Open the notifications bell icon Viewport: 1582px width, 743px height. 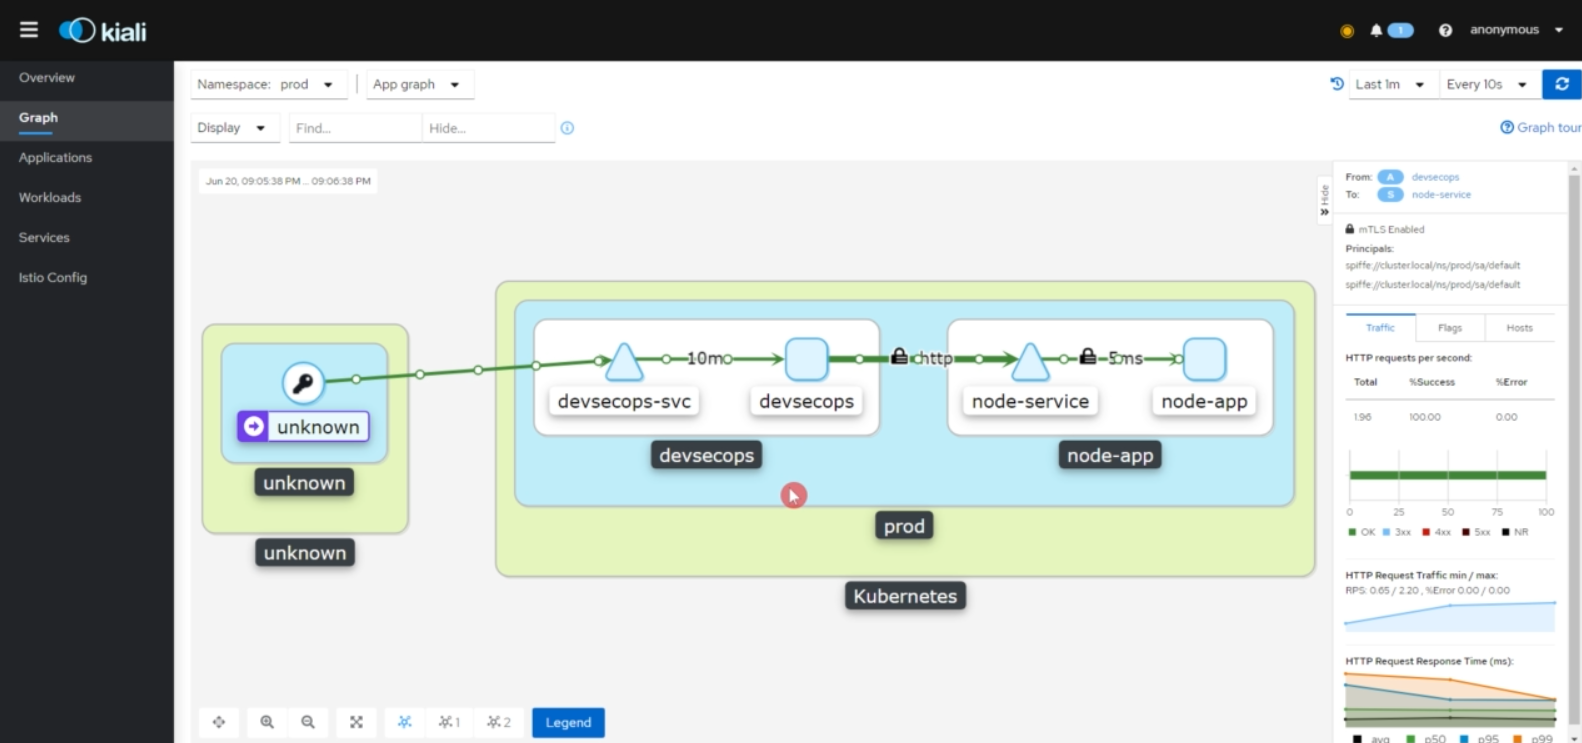click(1376, 30)
